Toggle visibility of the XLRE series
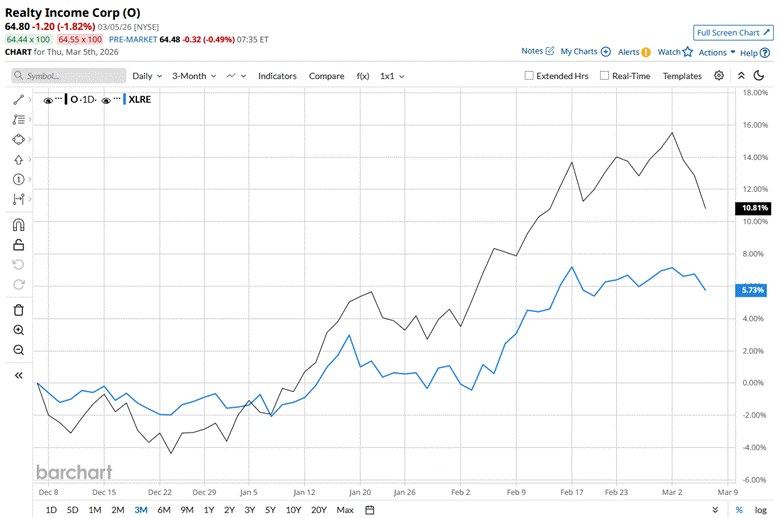Viewport: 780px width, 518px height. [x=106, y=100]
